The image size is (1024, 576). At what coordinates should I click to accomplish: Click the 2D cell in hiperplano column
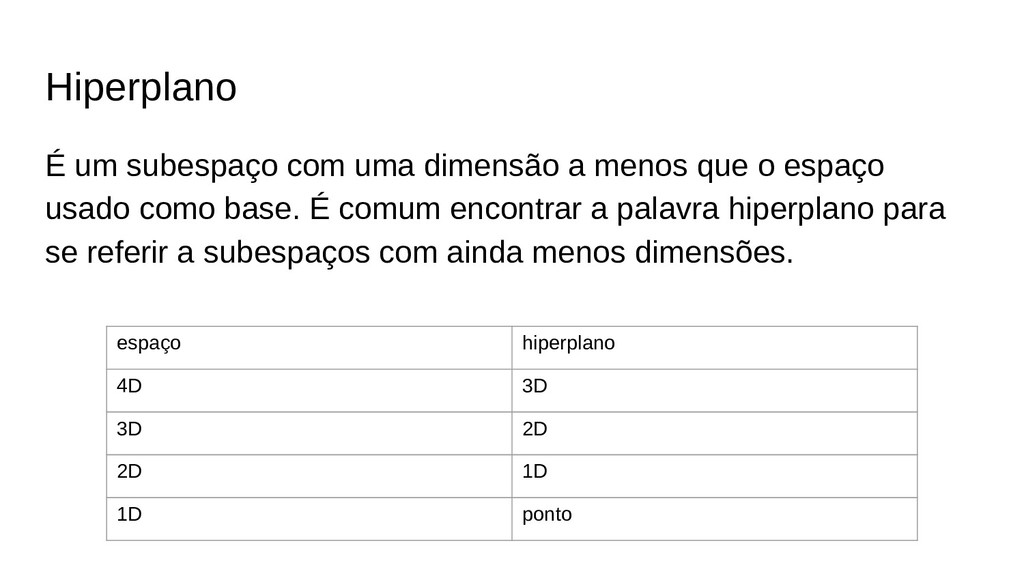pos(714,433)
